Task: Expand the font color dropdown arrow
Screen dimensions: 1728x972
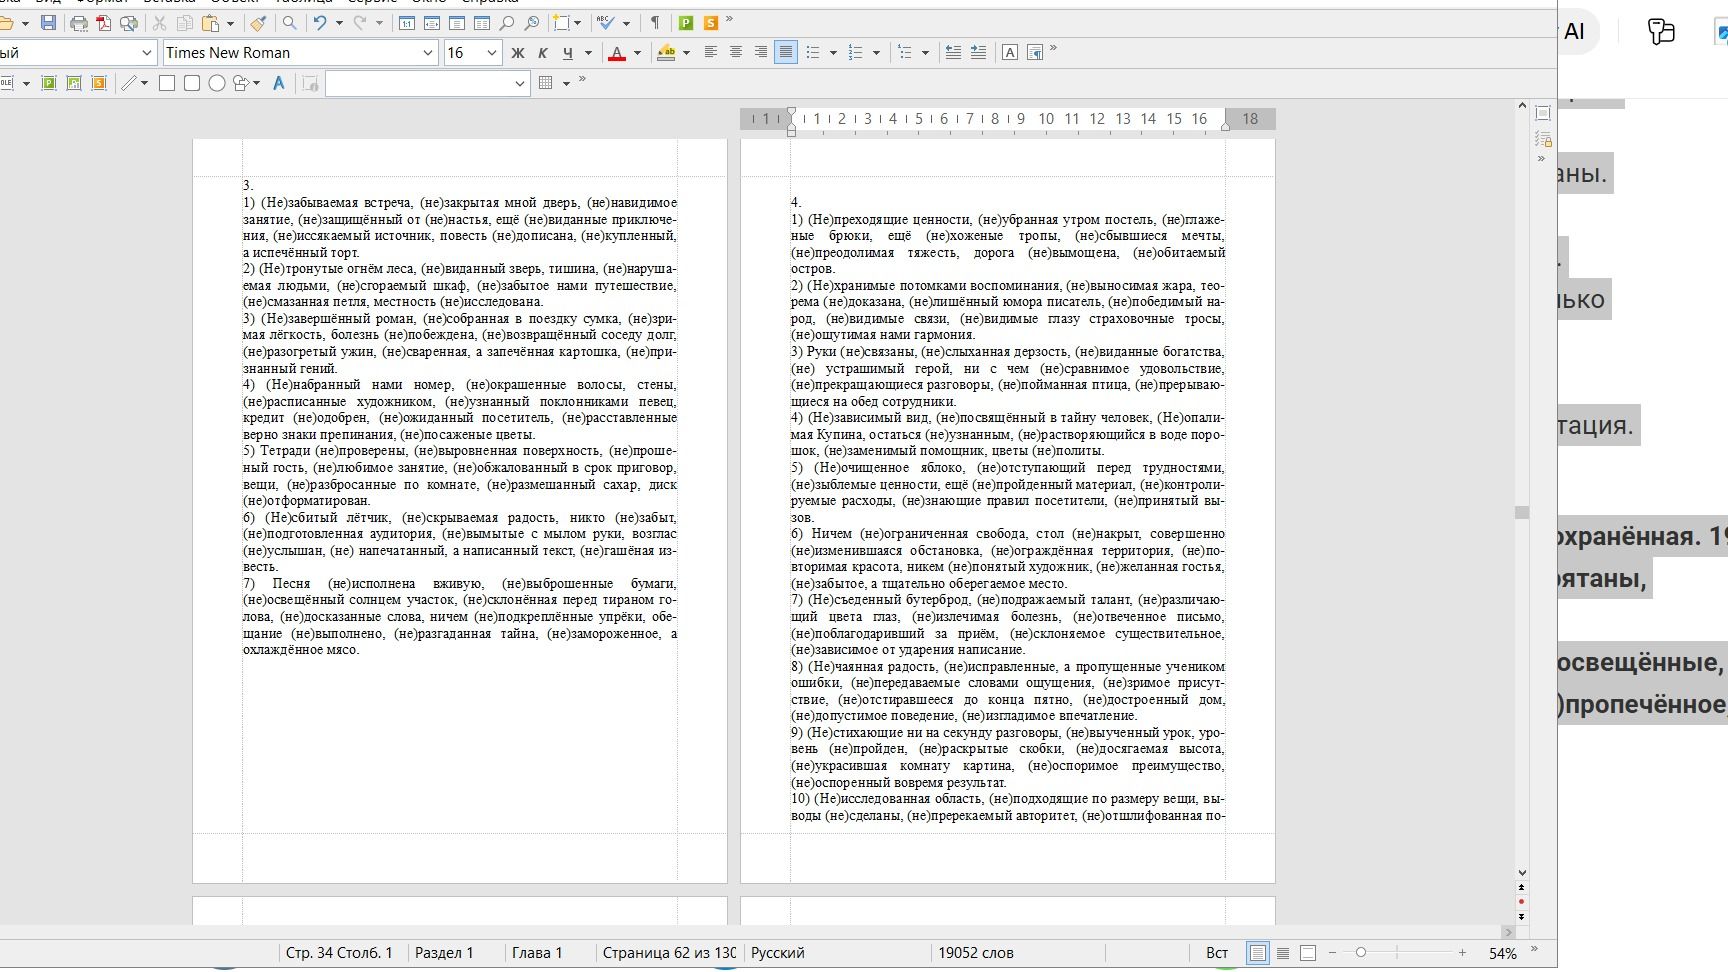Action: [637, 53]
